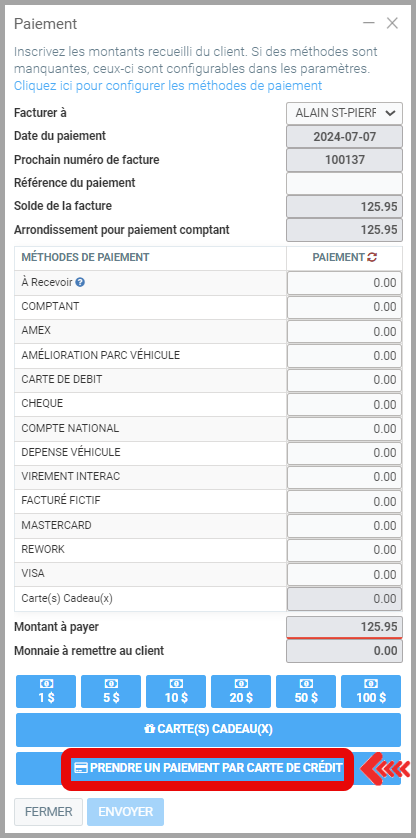Open the Facturer à customer dropdown
The width and height of the screenshot is (417, 838).
tap(344, 113)
